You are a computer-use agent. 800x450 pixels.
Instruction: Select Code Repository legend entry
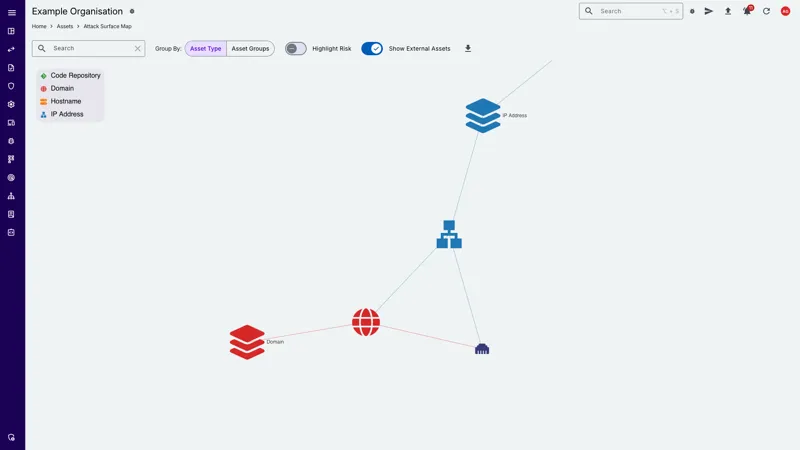tap(75, 75)
